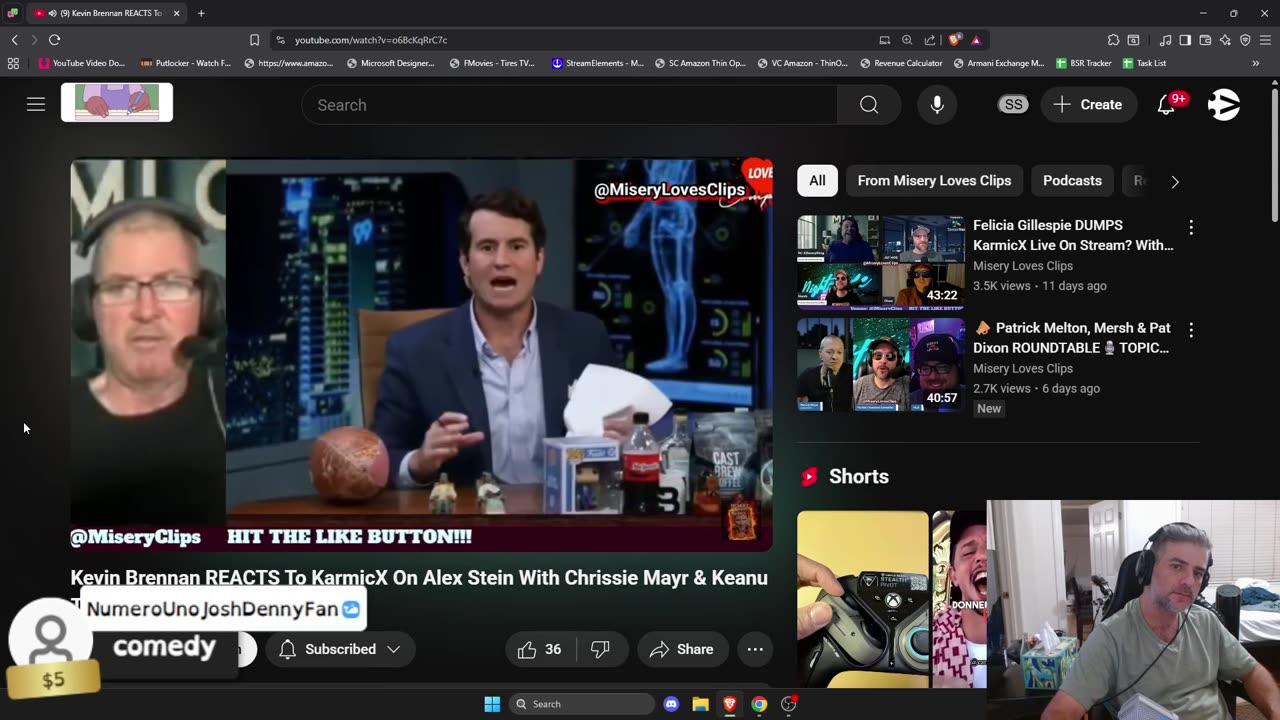Open File Explorer from taskbar

[700, 704]
